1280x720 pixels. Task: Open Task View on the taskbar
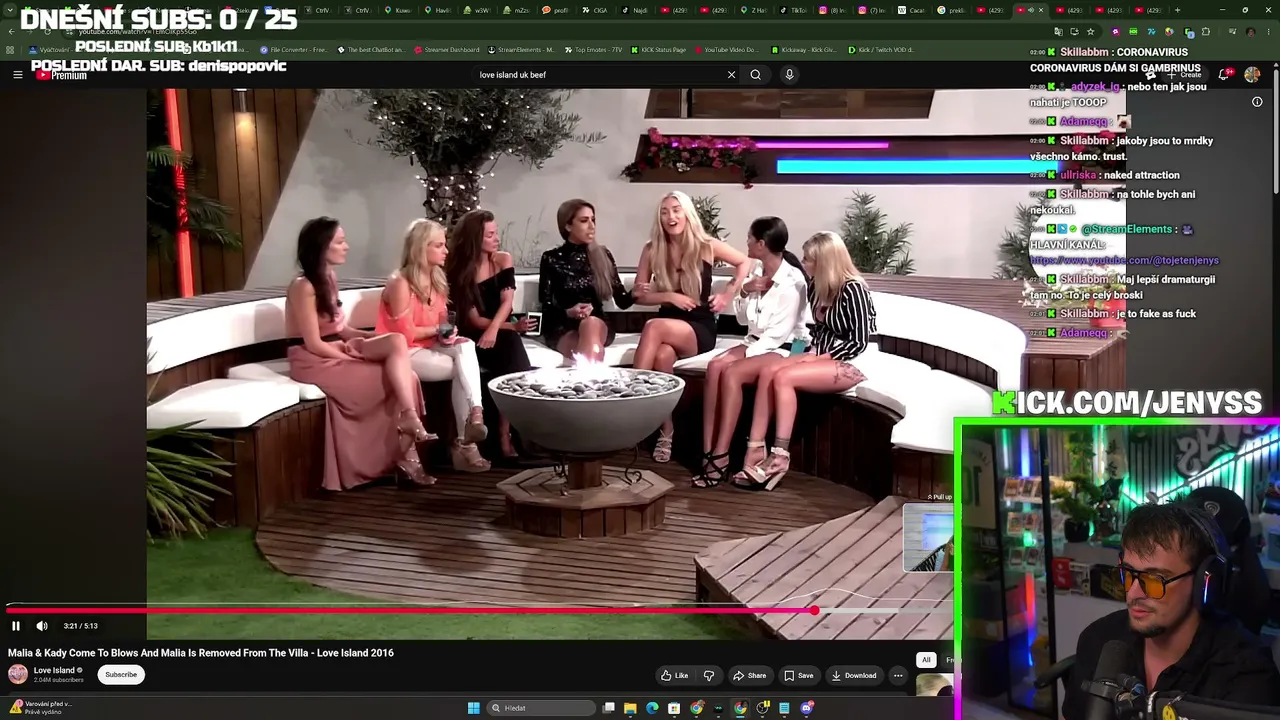pos(608,708)
